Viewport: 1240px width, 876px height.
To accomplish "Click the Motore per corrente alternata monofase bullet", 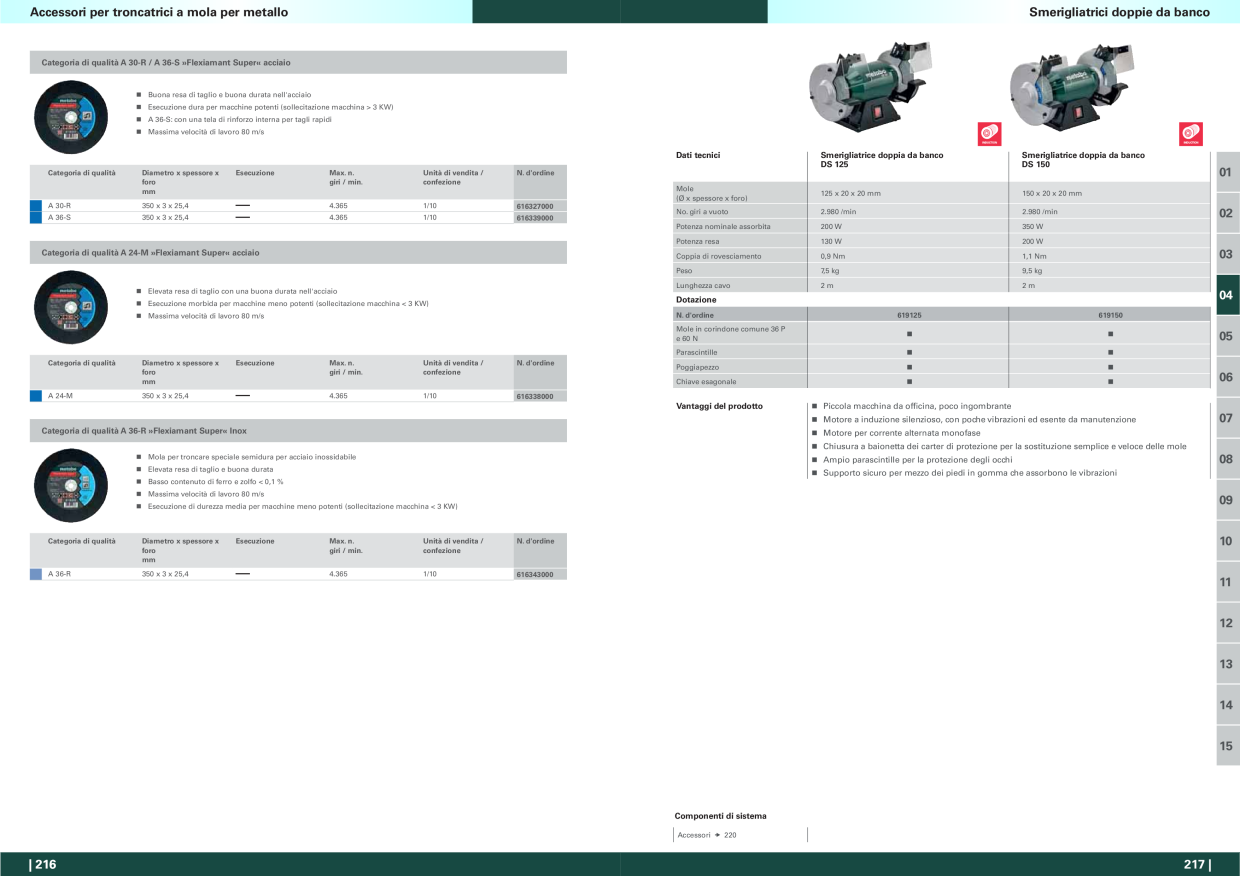I will pos(902,433).
